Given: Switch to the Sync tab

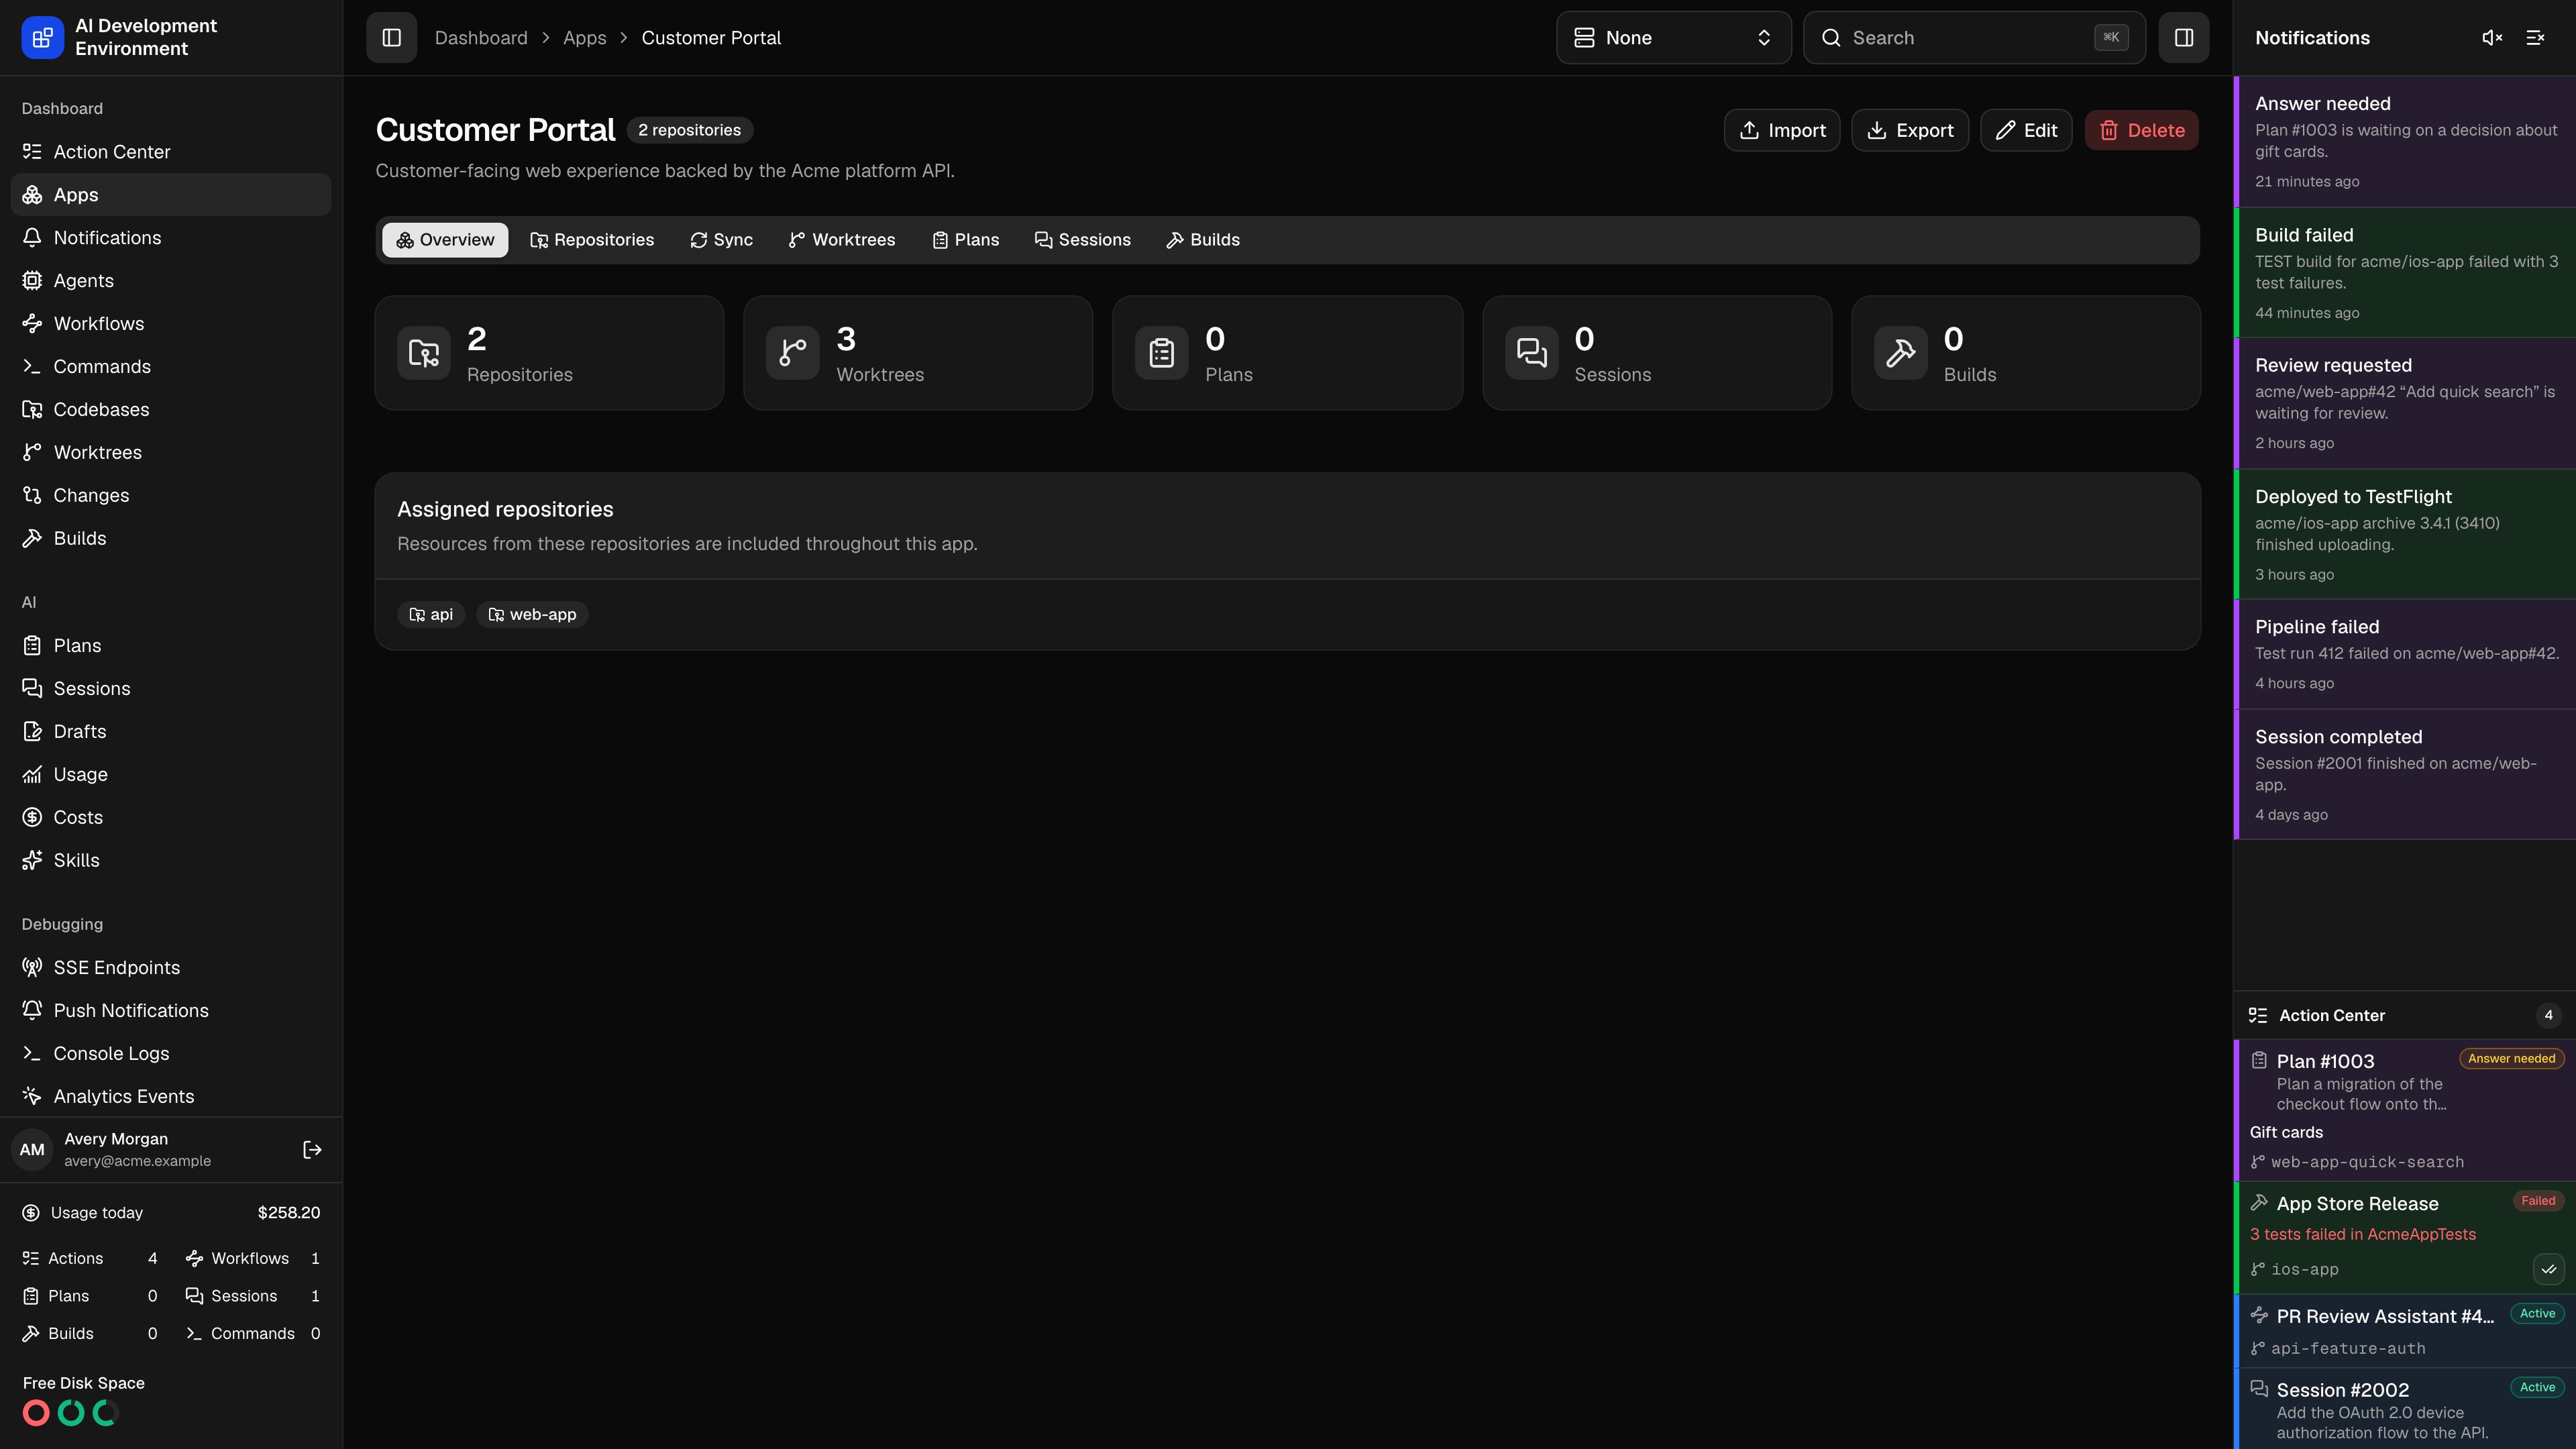Looking at the screenshot, I should tap(721, 240).
